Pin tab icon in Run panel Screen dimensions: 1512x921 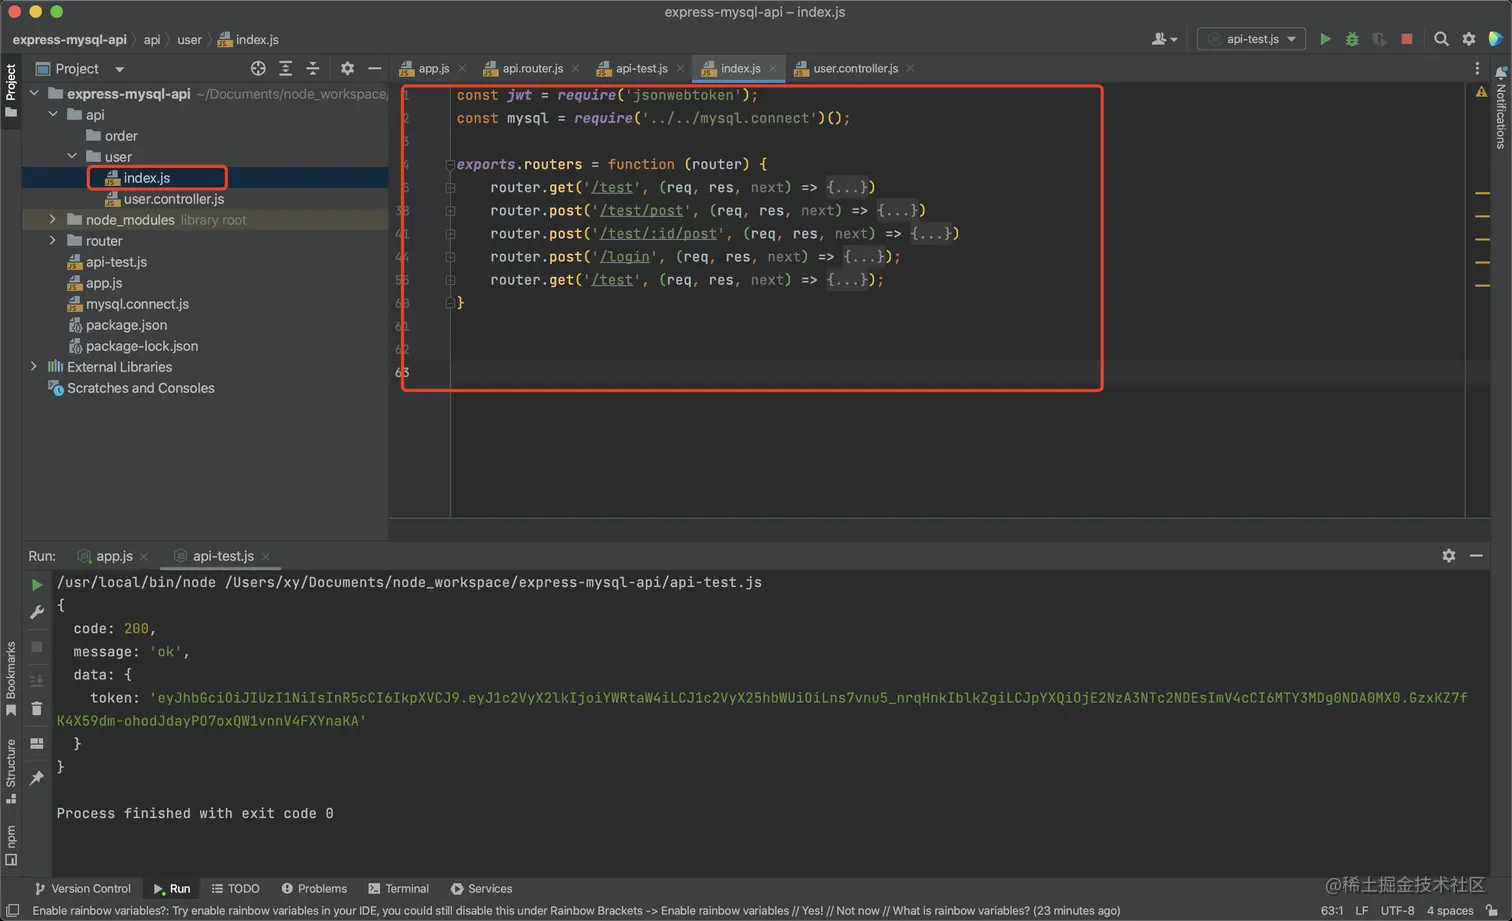coord(37,777)
